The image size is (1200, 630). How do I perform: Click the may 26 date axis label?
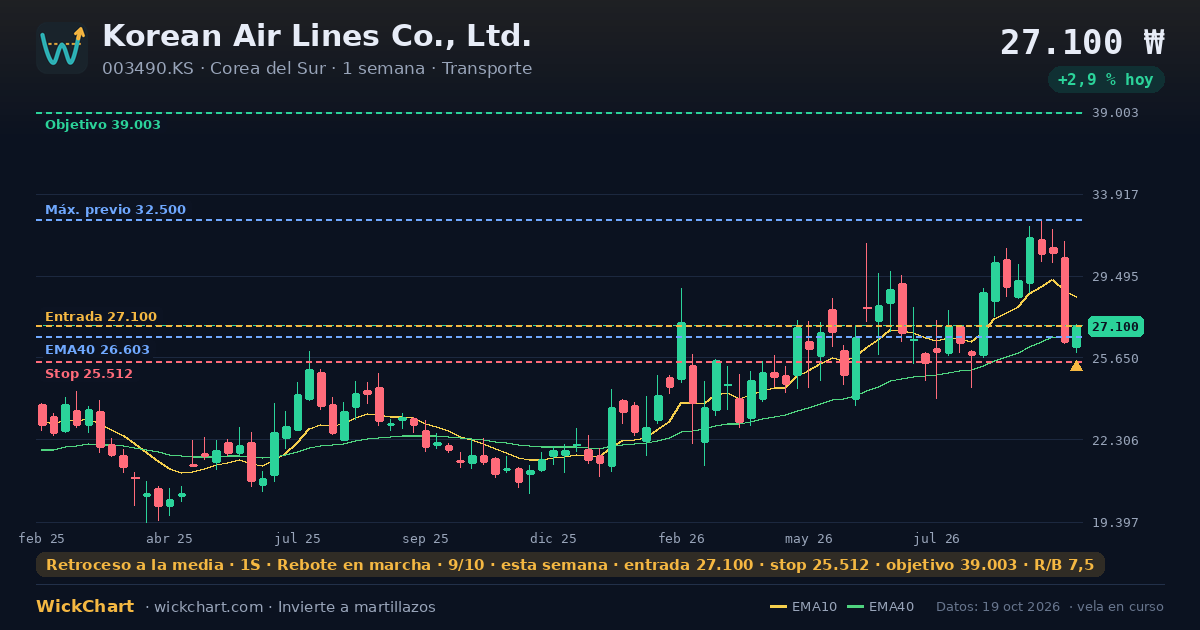coord(809,539)
